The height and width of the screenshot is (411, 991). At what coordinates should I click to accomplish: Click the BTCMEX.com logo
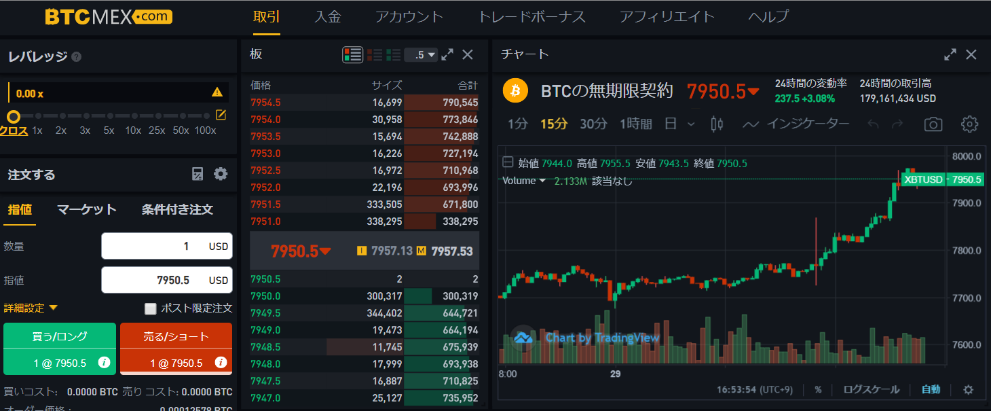[108, 17]
